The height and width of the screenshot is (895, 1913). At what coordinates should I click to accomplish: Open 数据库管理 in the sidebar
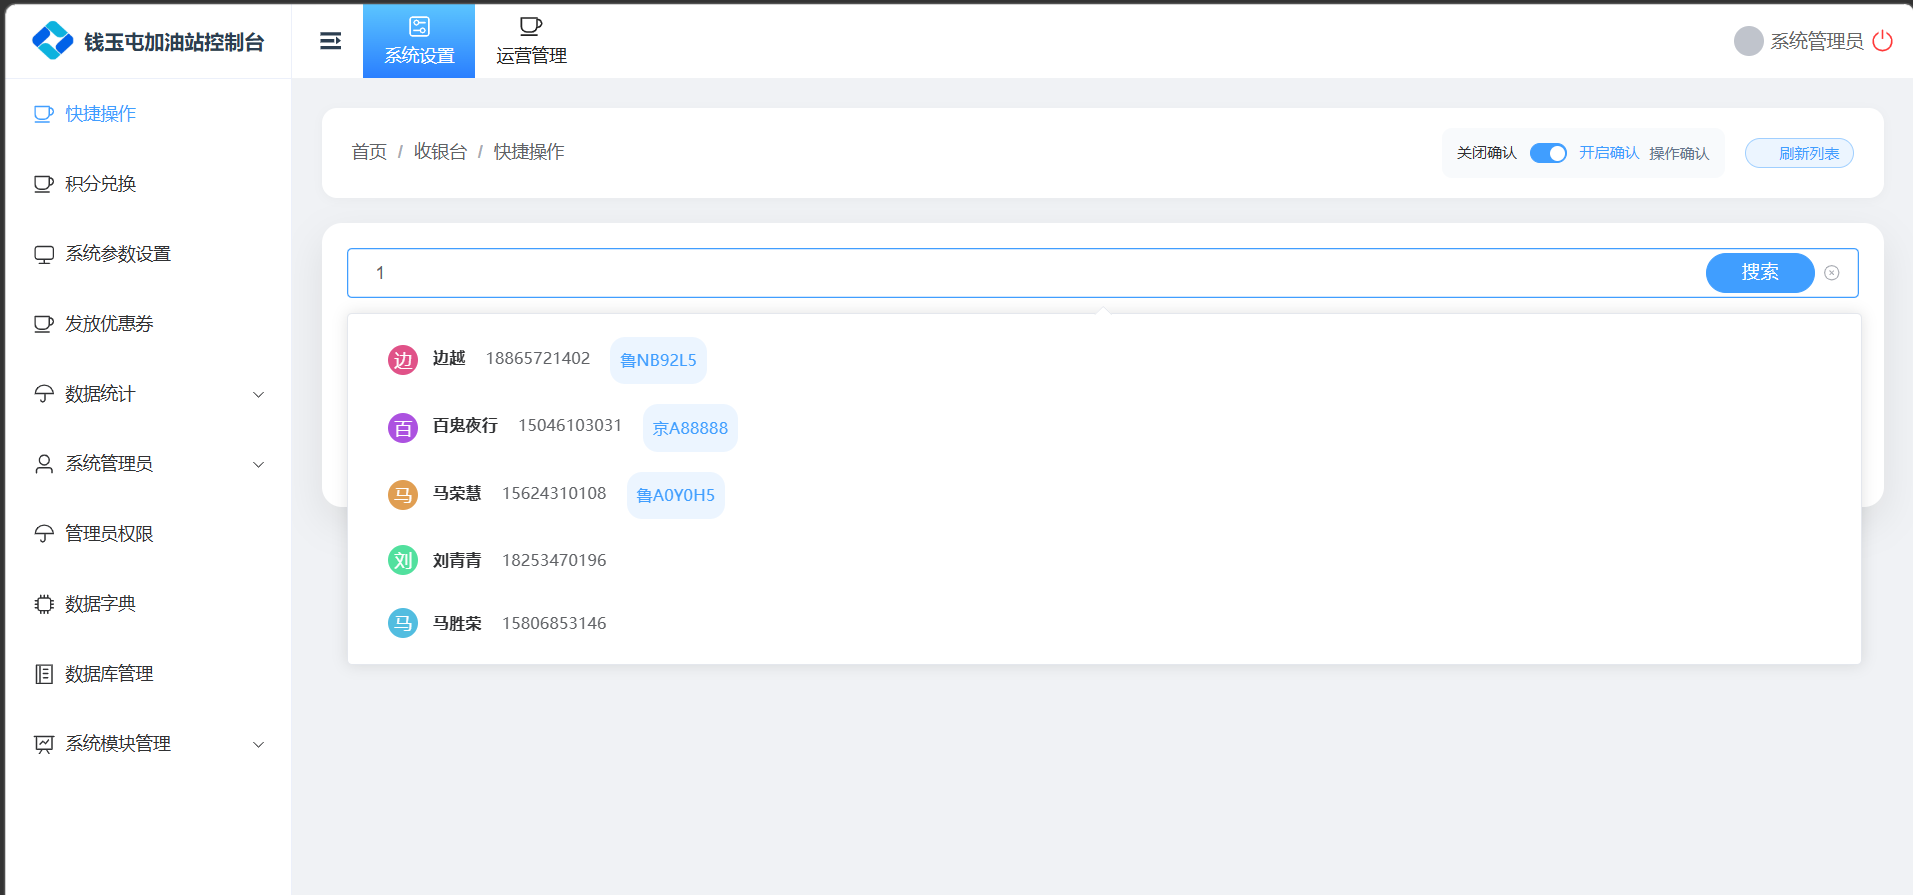tap(109, 674)
